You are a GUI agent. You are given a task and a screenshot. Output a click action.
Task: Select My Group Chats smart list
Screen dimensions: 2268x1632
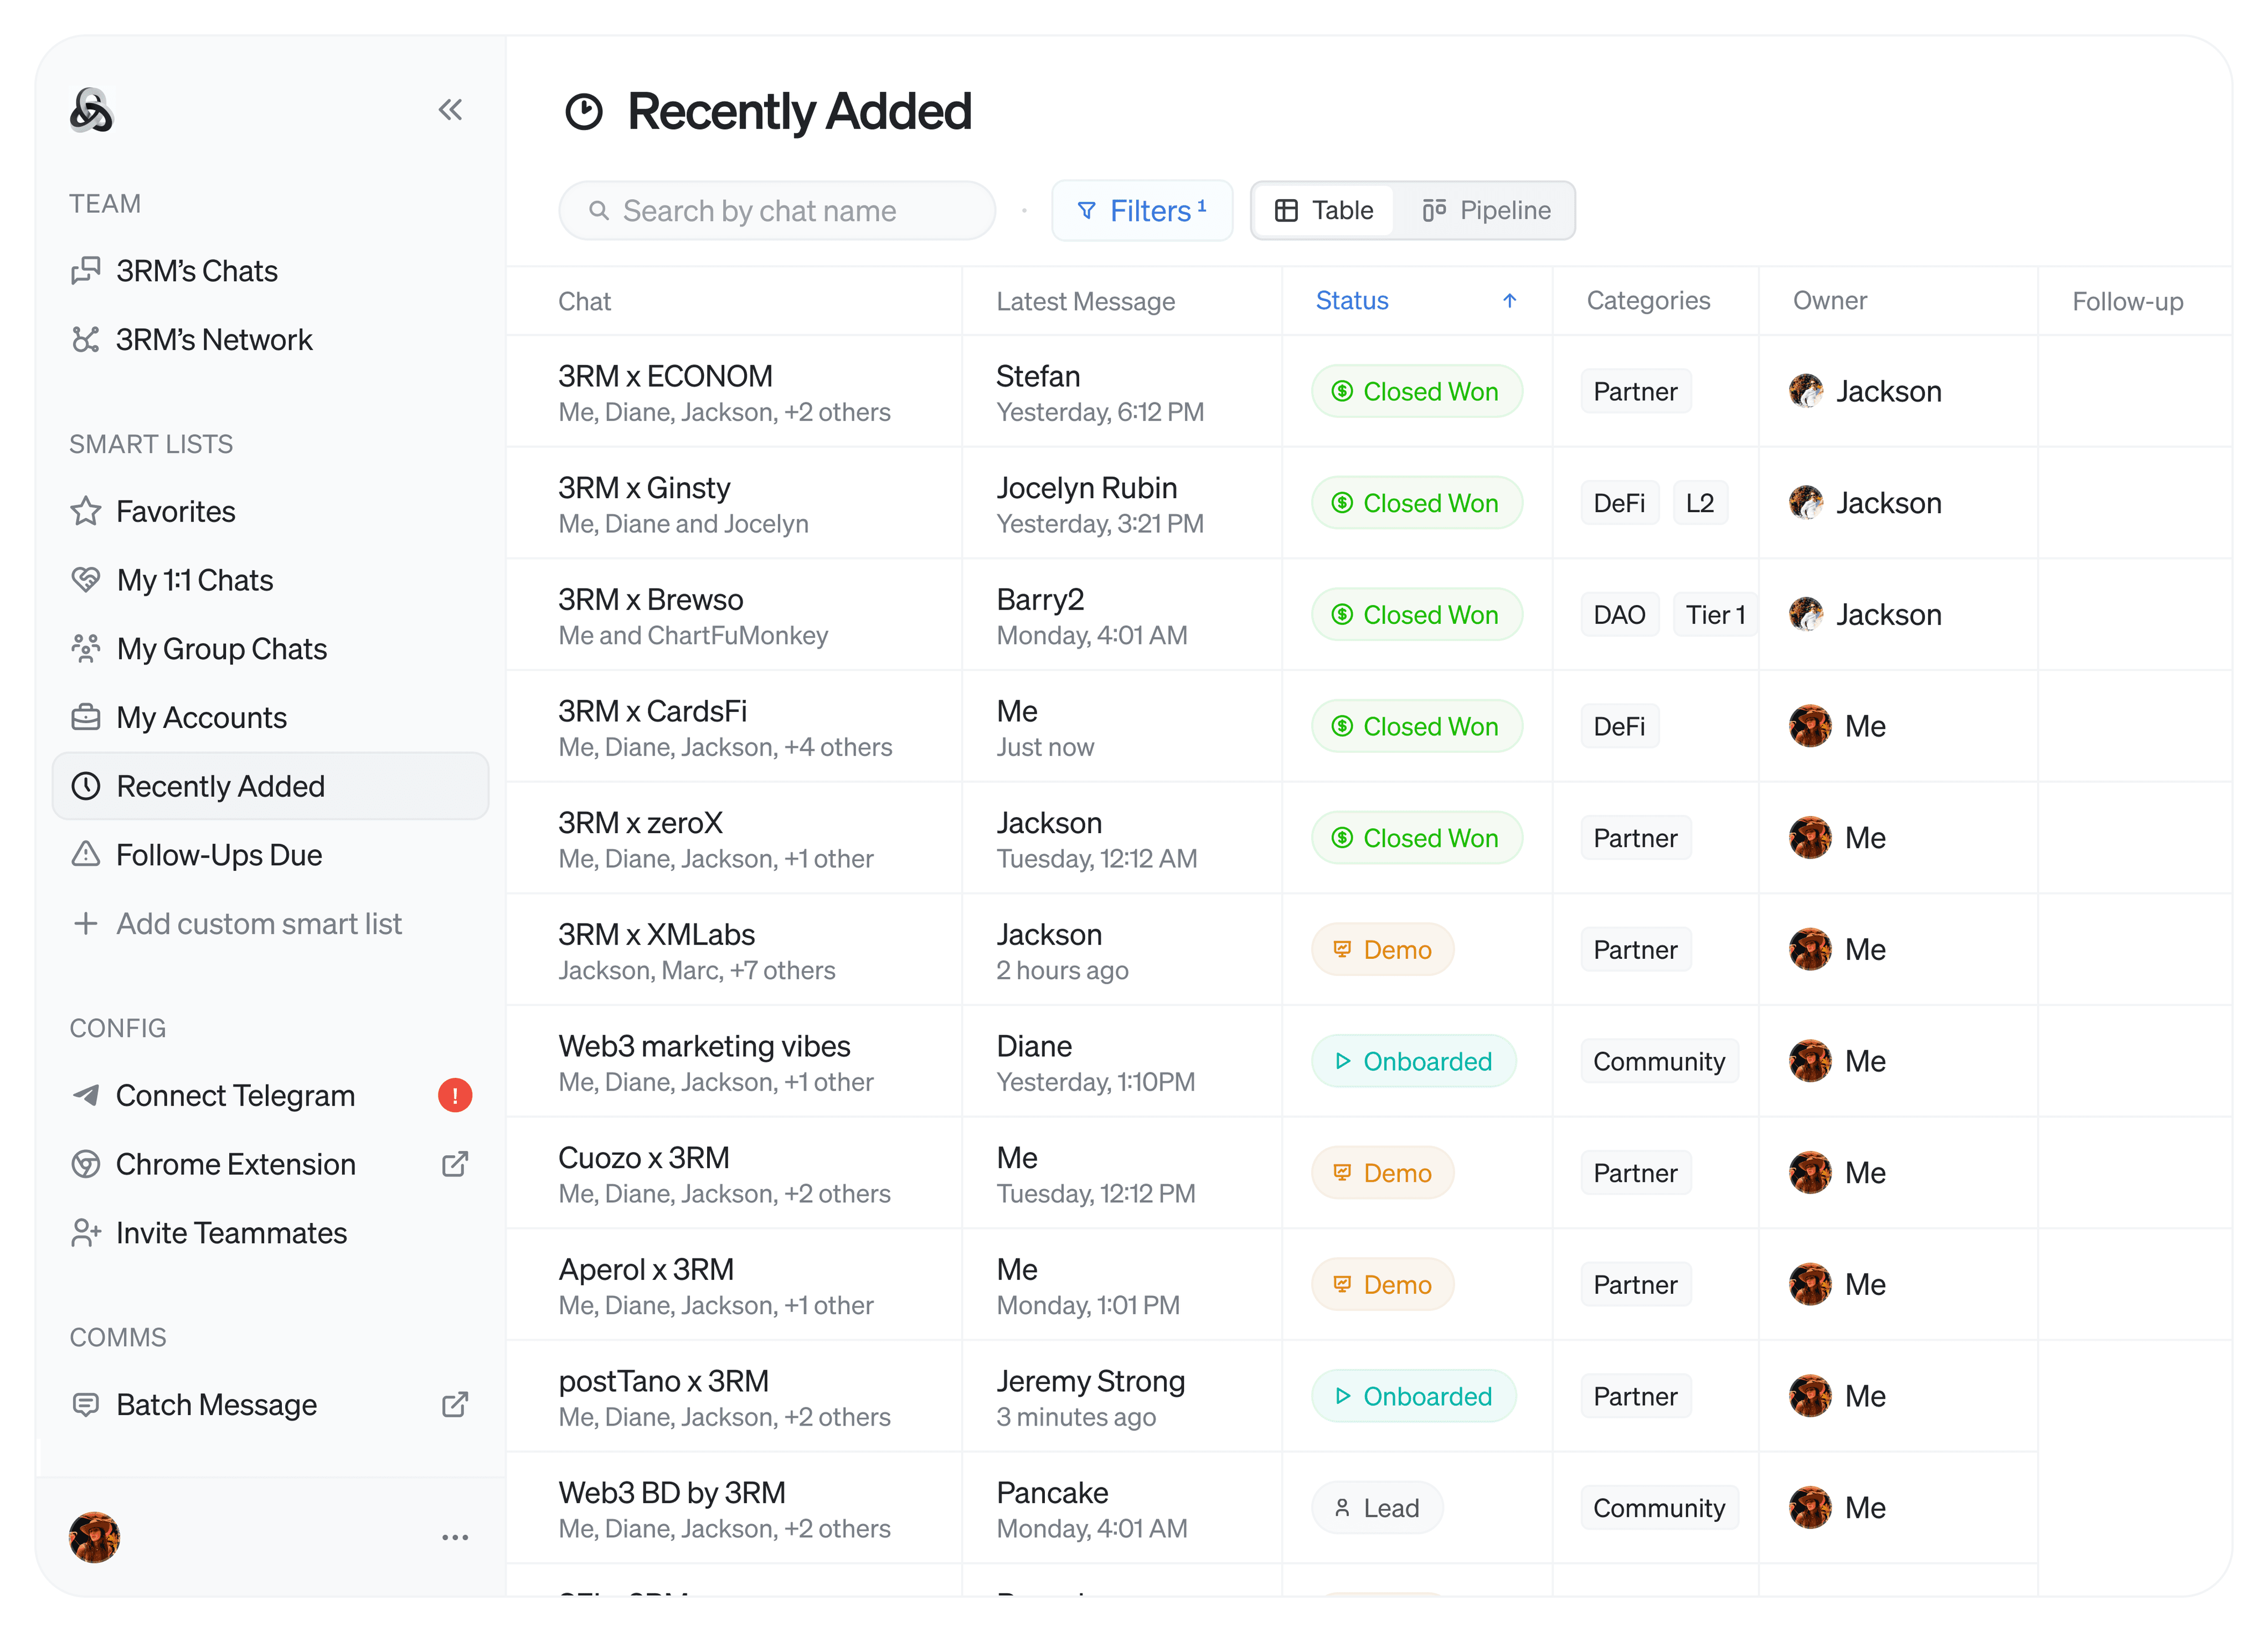(x=221, y=649)
